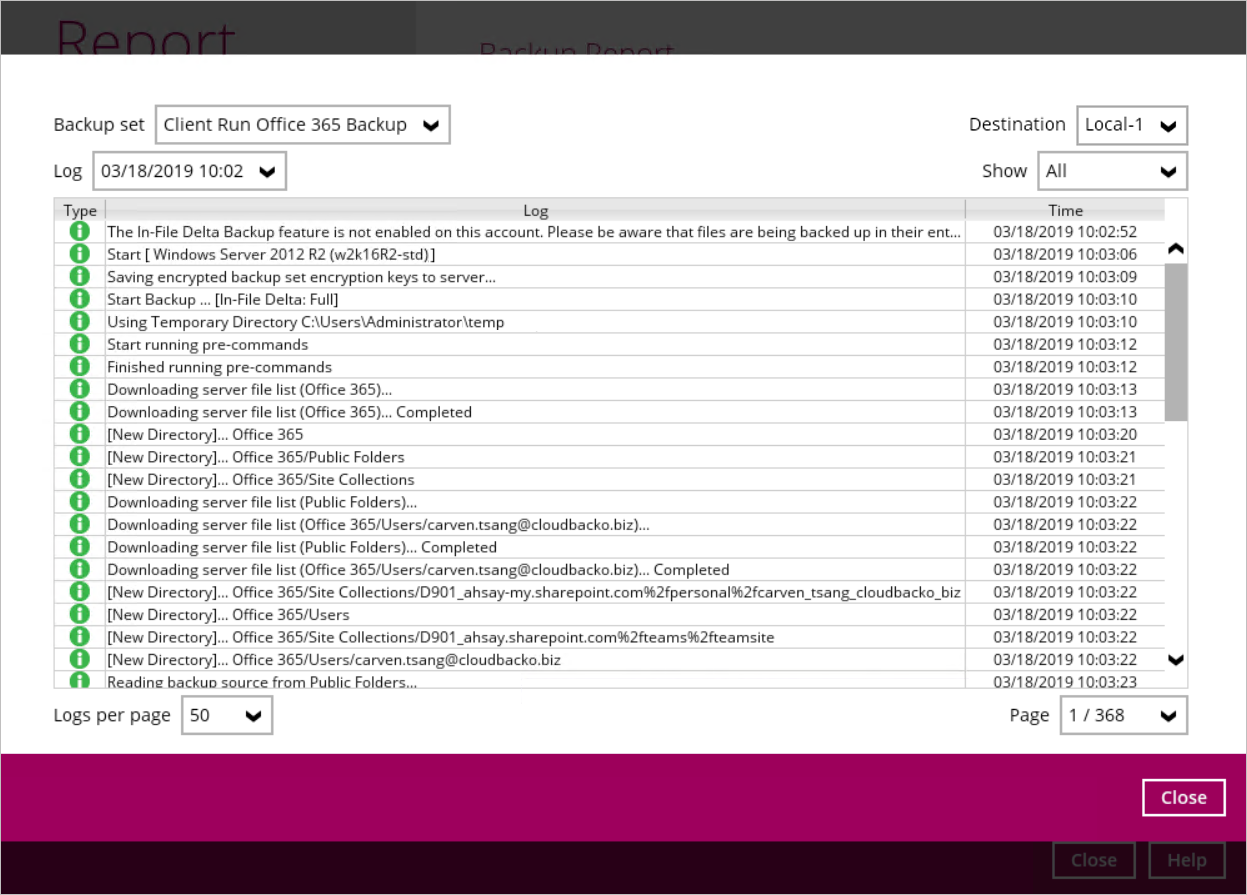Click info icon beside 'Reading backup source' entry
1247x895 pixels.
pos(79,681)
